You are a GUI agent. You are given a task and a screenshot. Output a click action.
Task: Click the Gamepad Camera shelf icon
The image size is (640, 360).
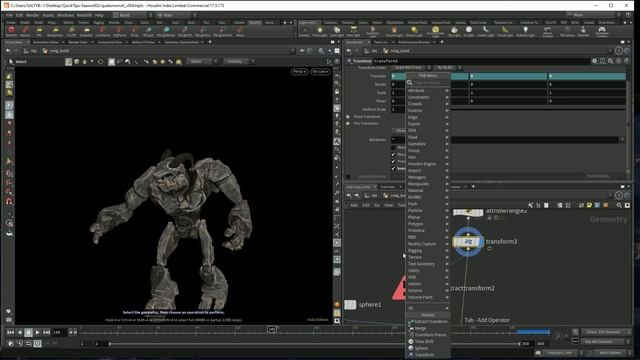tap(602, 31)
